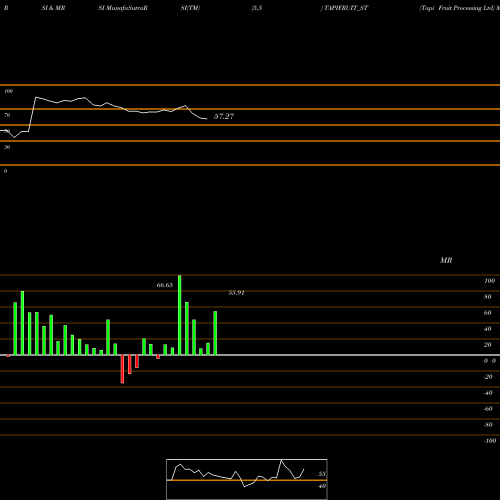Viewport: 500px width, 500px height.
Task: Click the RSI value label 57.27
Action: click(x=224, y=116)
